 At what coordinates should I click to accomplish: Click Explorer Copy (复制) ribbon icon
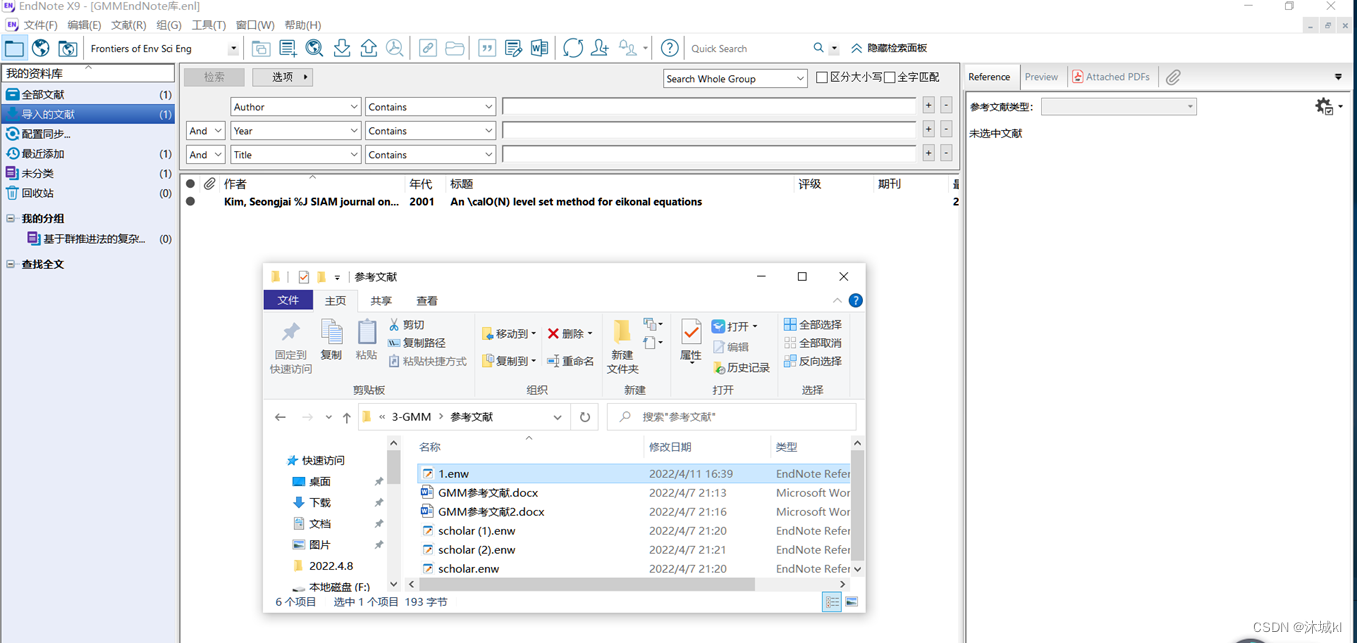tap(331, 341)
